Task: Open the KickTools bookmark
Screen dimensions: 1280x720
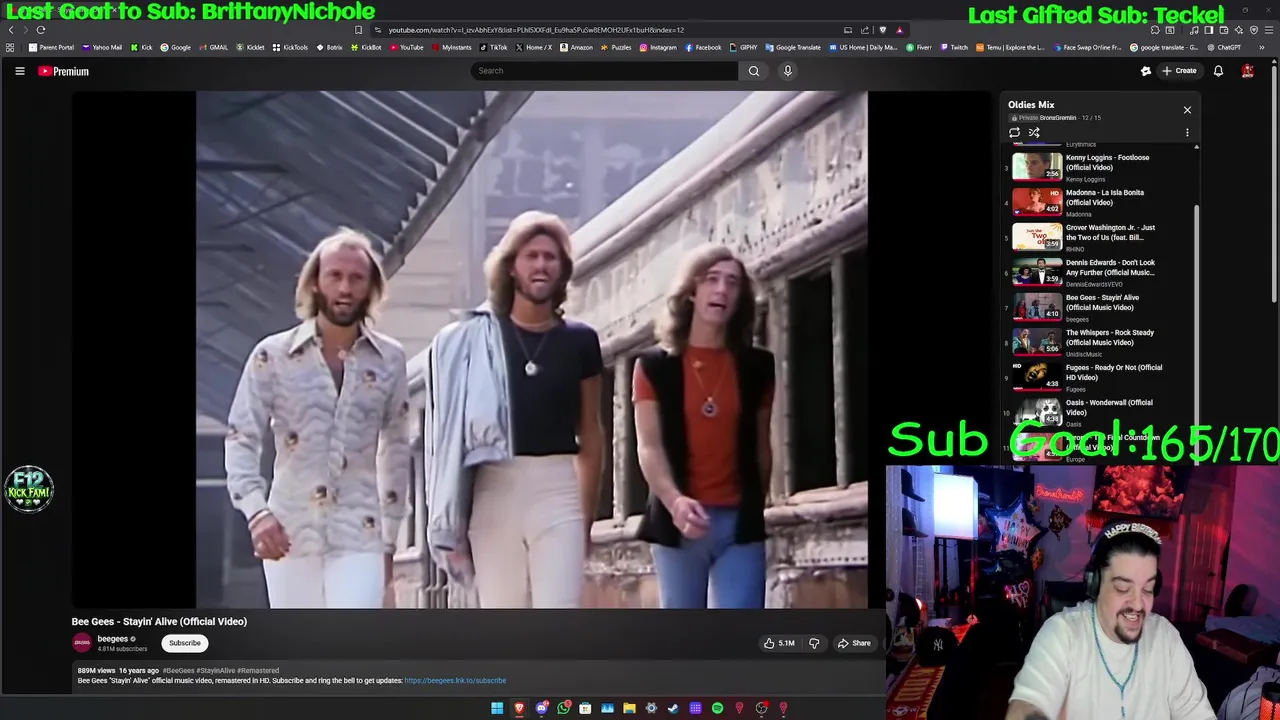Action: click(290, 47)
